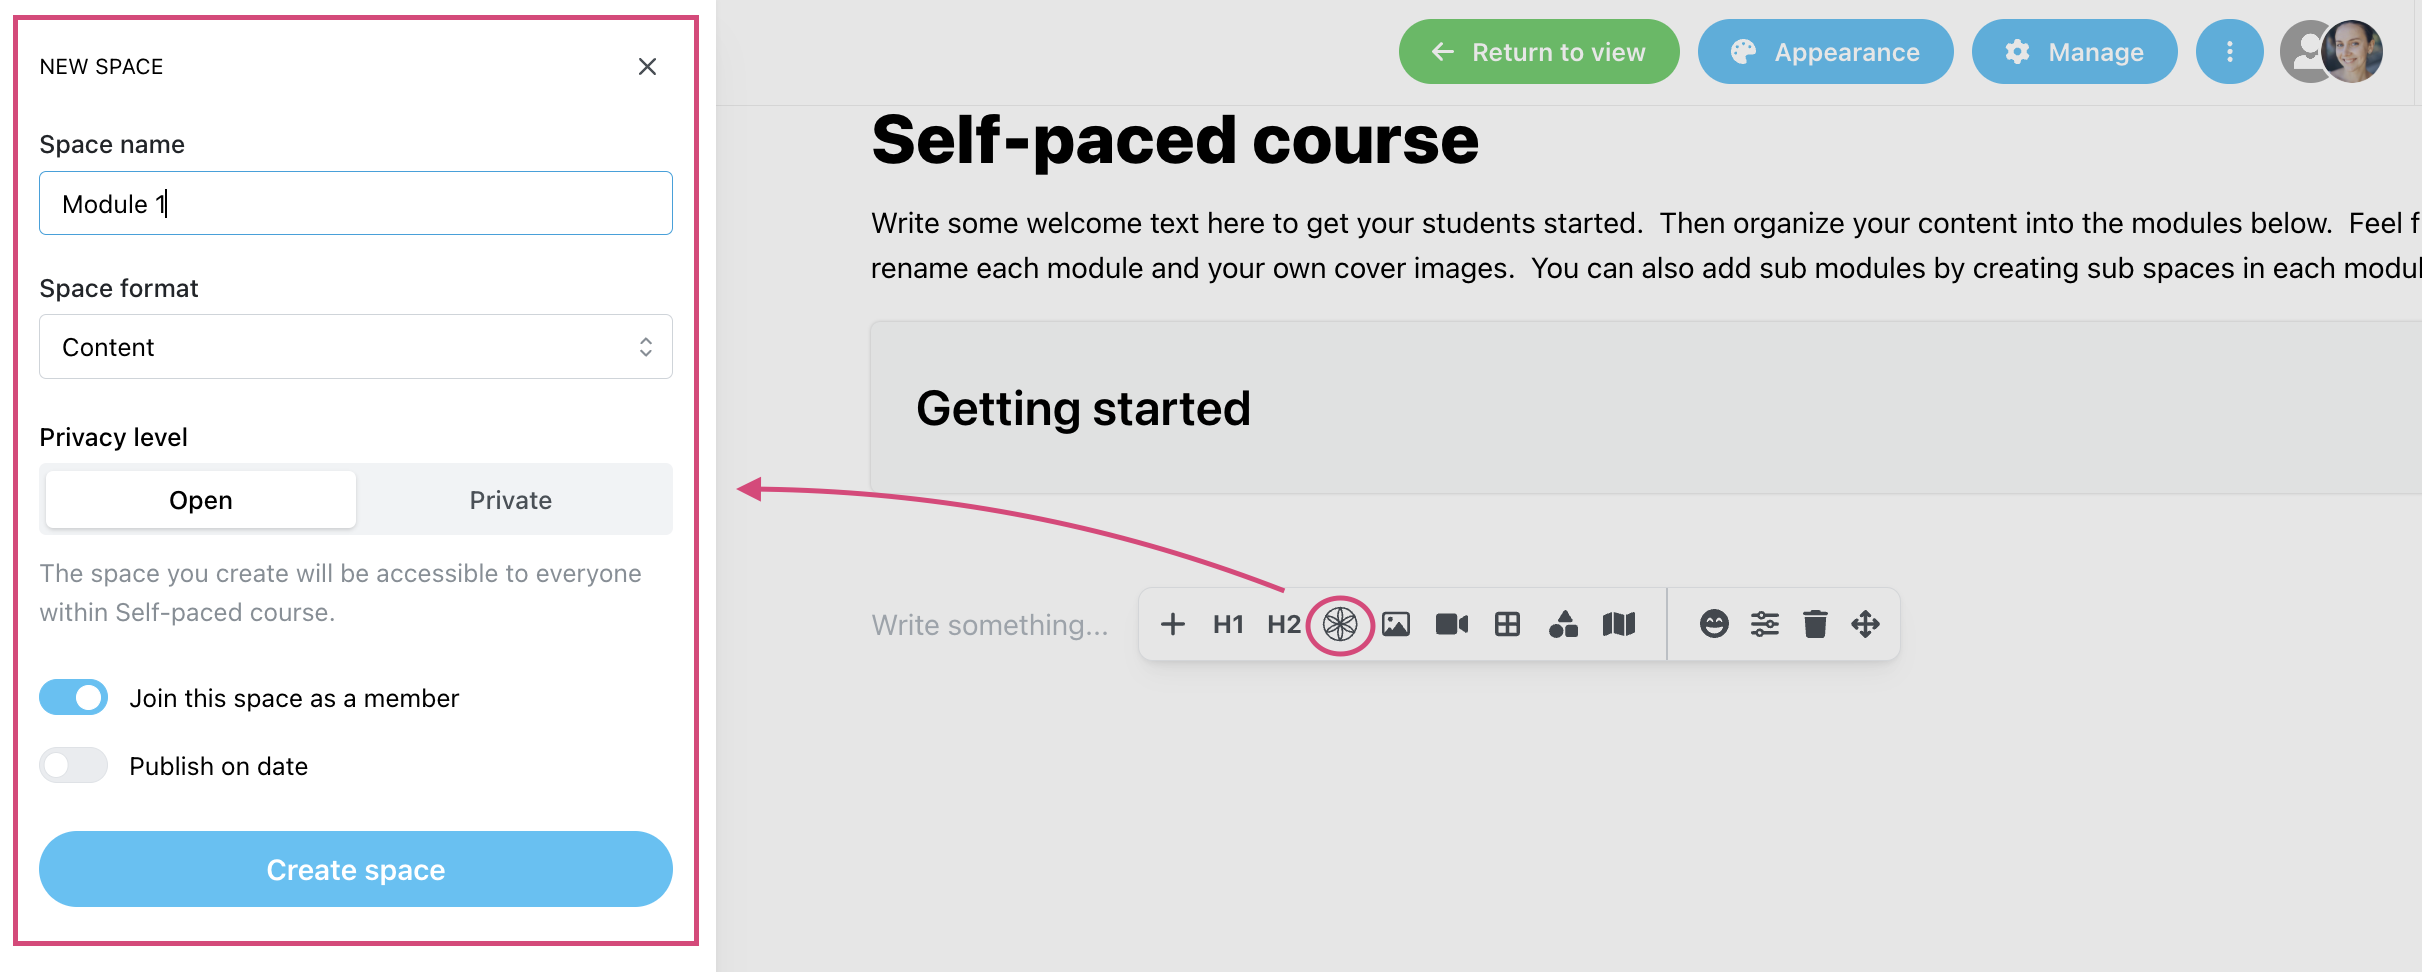Click the map icon in the toolbar
This screenshot has height=972, width=2422.
[x=1619, y=625]
